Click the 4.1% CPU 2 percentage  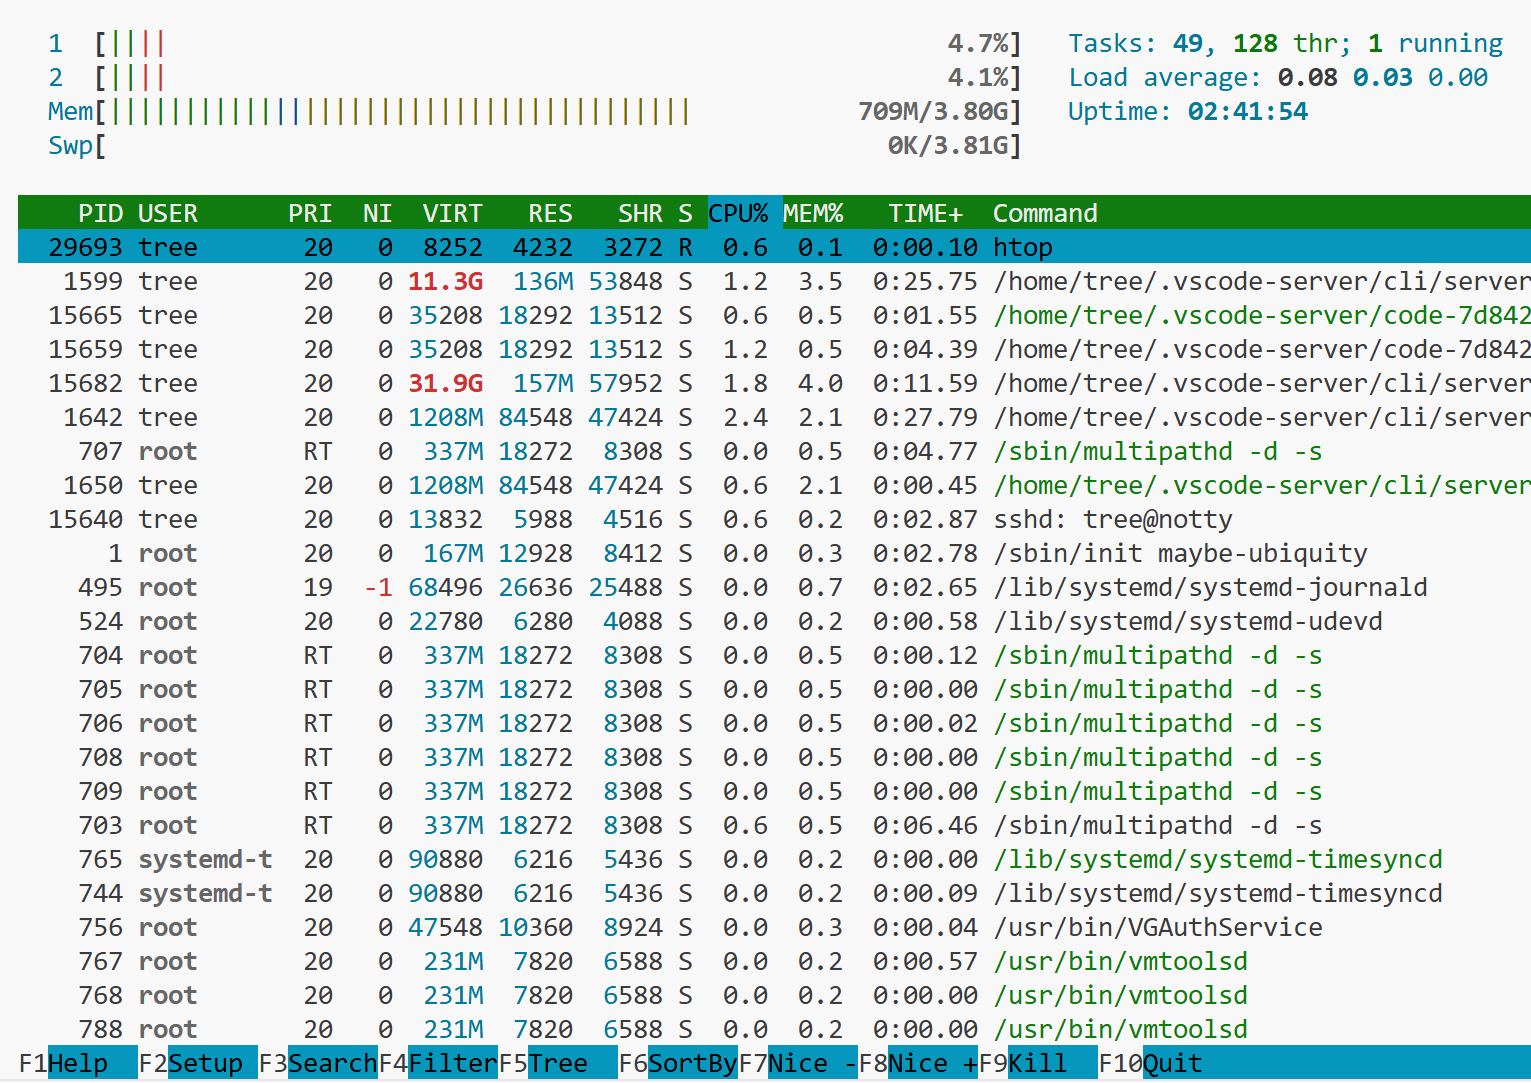tap(978, 78)
